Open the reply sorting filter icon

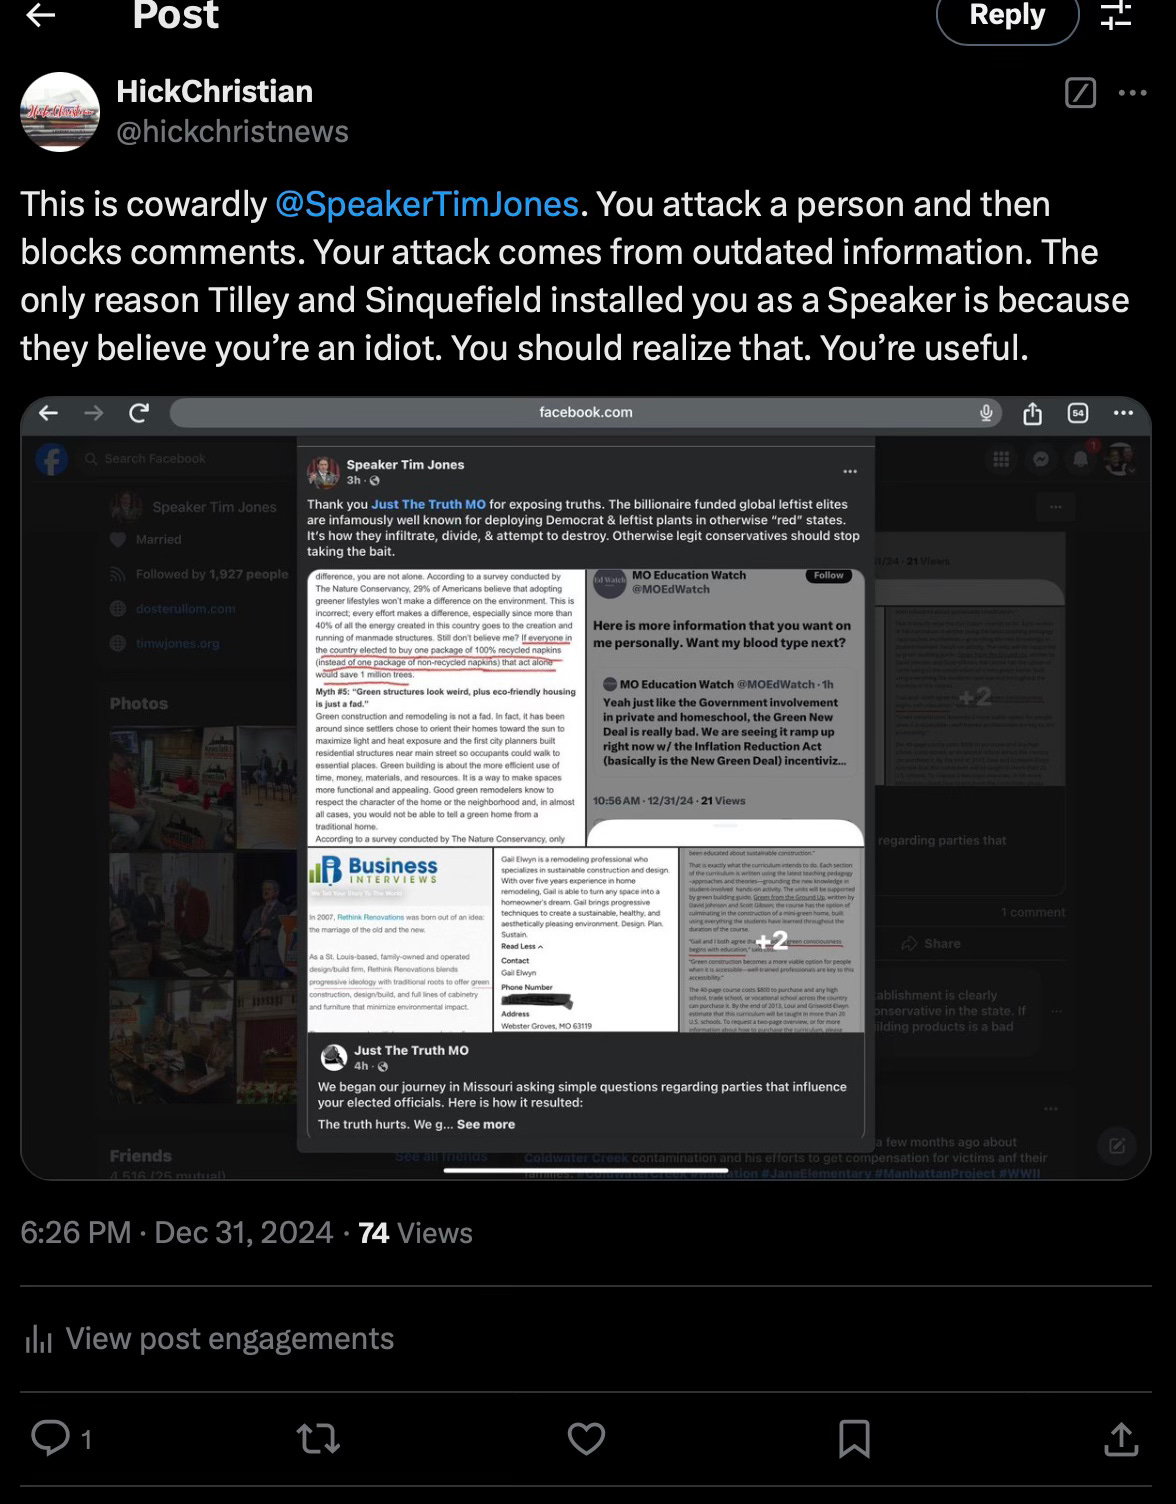point(1115,15)
